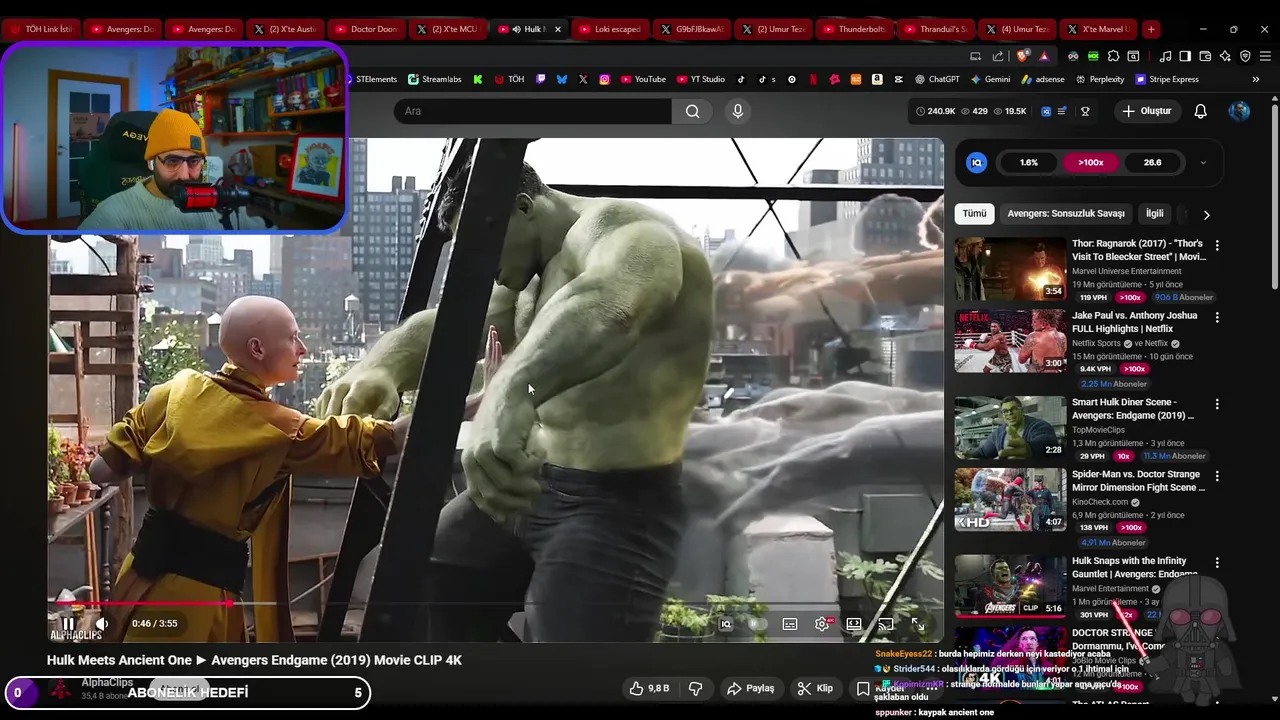The image size is (1280, 720).
Task: Open the AlphaClips channel name
Action: (x=107, y=682)
